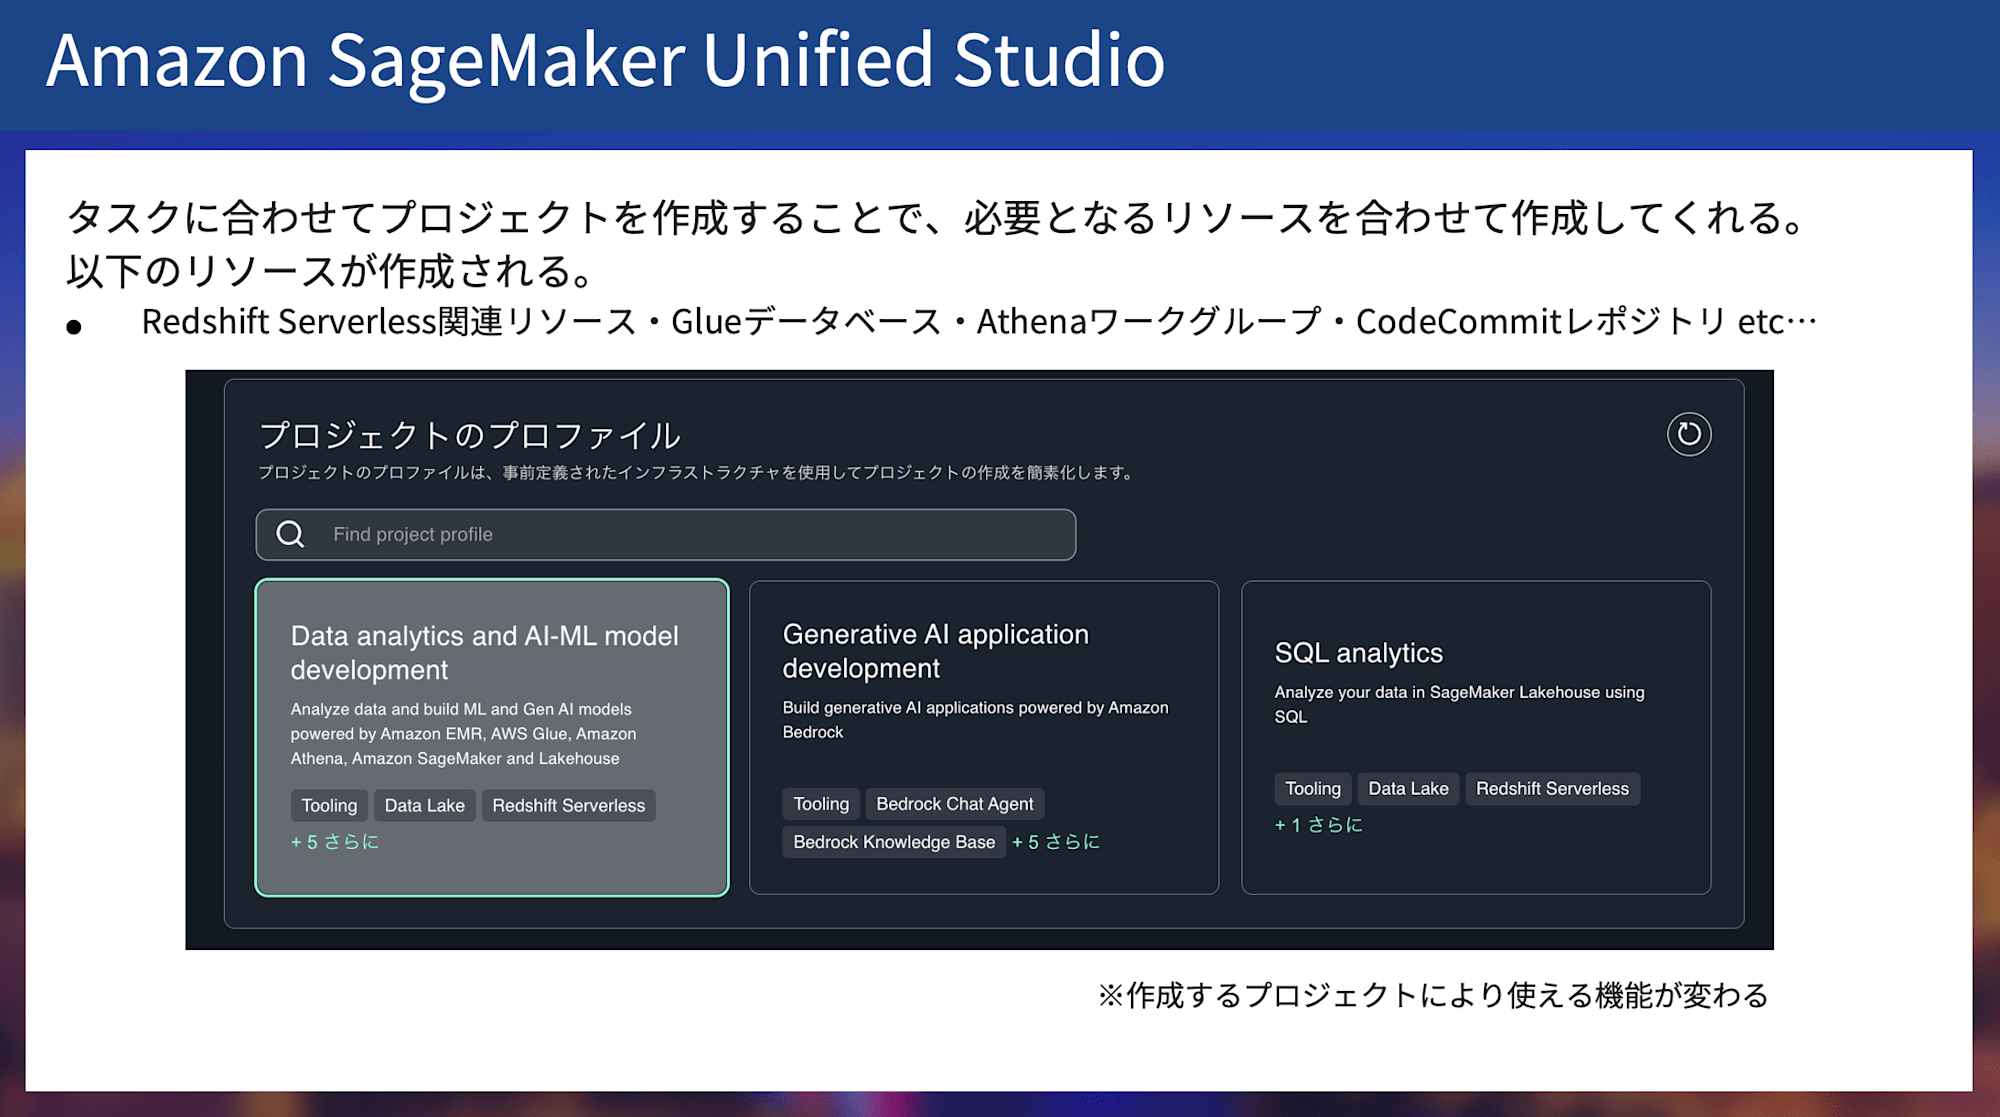Click Tooling tag in Data analytics card
This screenshot has width=2000, height=1117.
click(329, 805)
